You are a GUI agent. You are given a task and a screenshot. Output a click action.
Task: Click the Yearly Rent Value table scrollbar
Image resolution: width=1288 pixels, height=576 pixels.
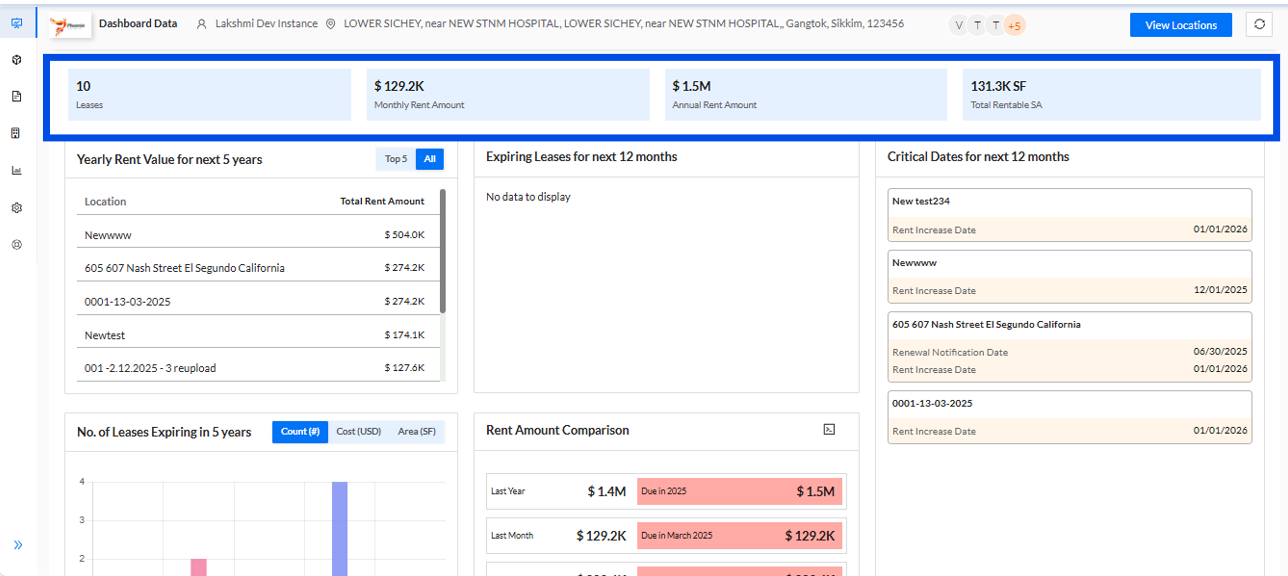(443, 252)
